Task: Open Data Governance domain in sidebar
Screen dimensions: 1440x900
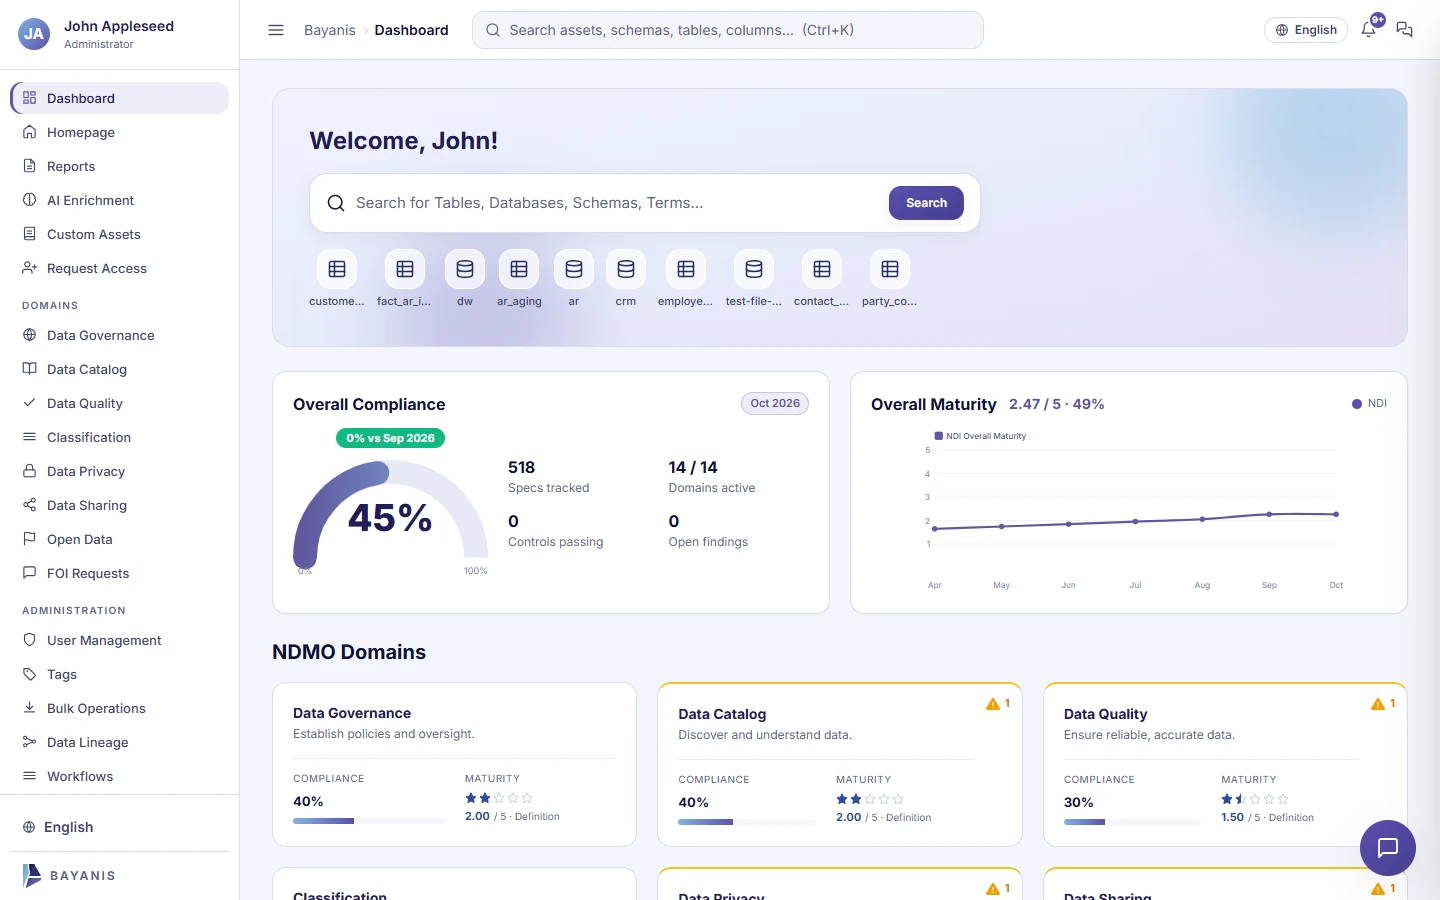Action: [120, 335]
